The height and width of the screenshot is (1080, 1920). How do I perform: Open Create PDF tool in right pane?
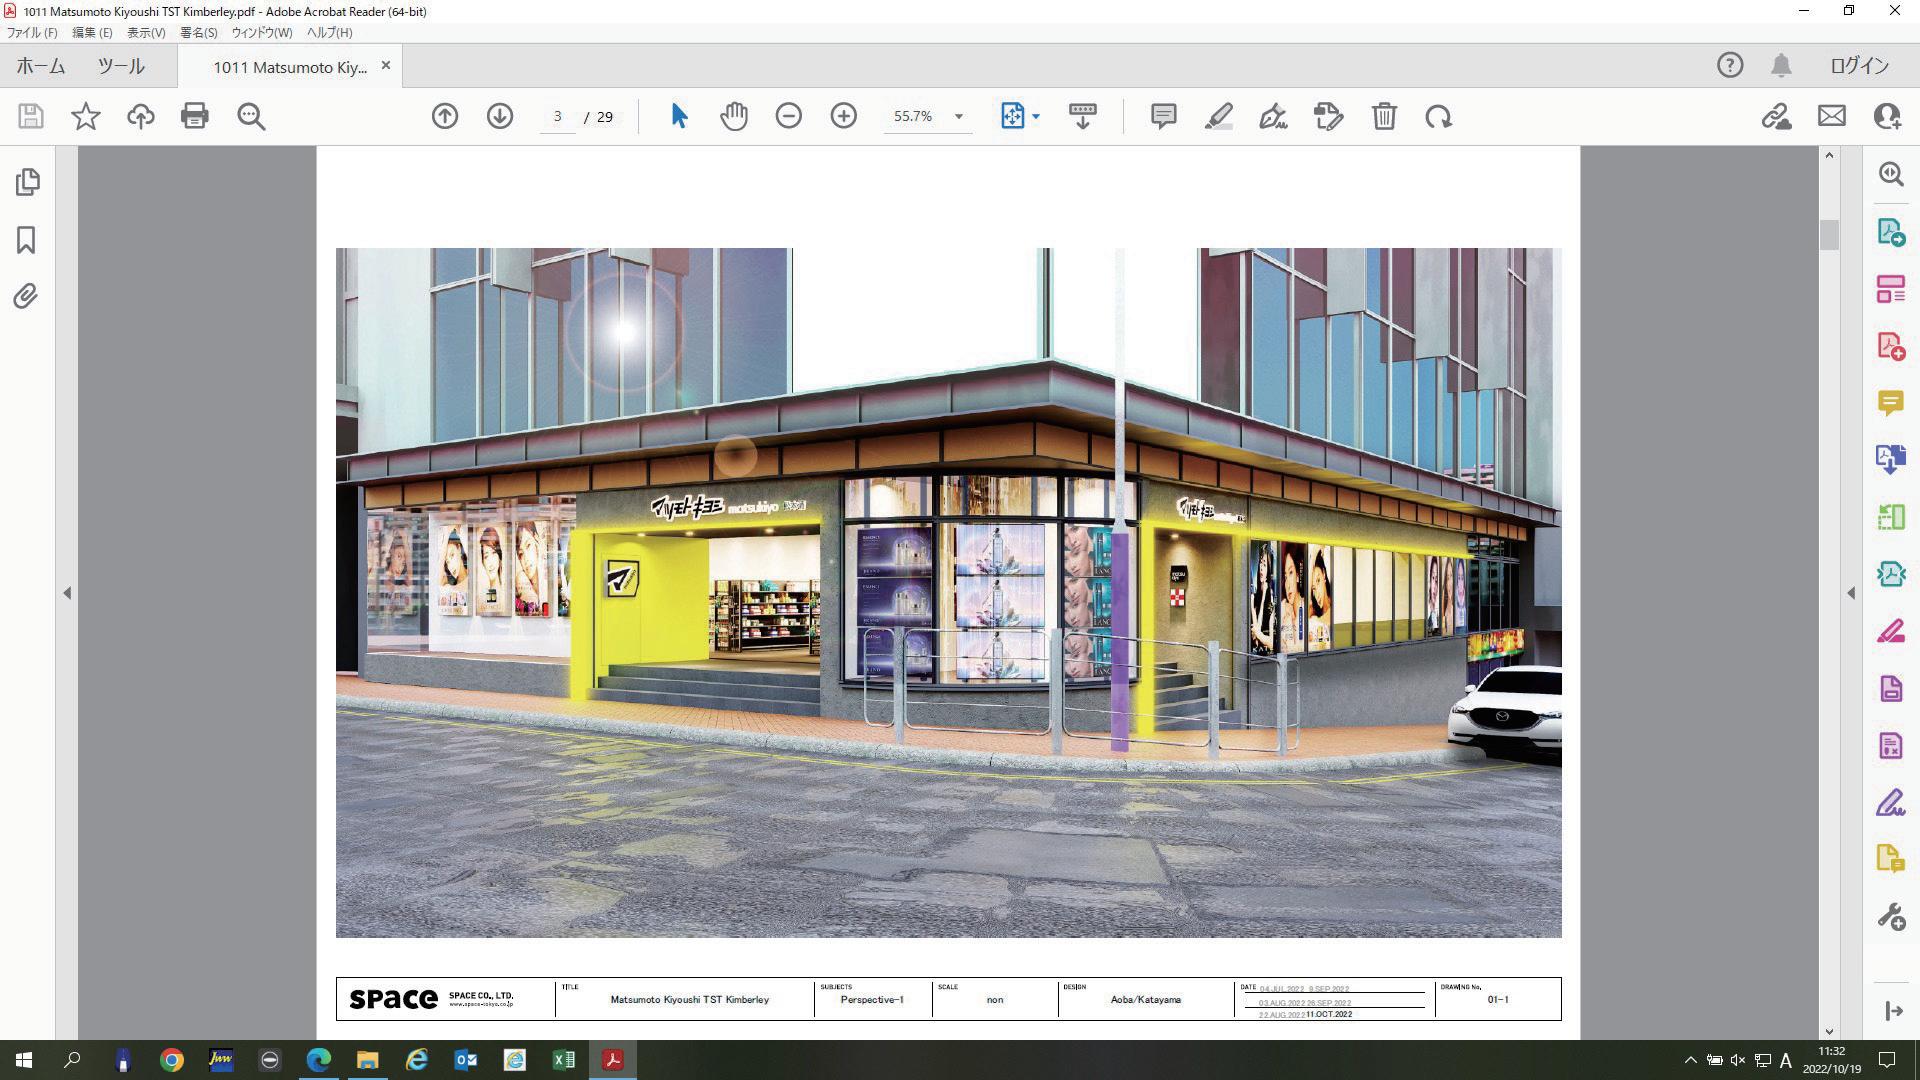point(1891,346)
